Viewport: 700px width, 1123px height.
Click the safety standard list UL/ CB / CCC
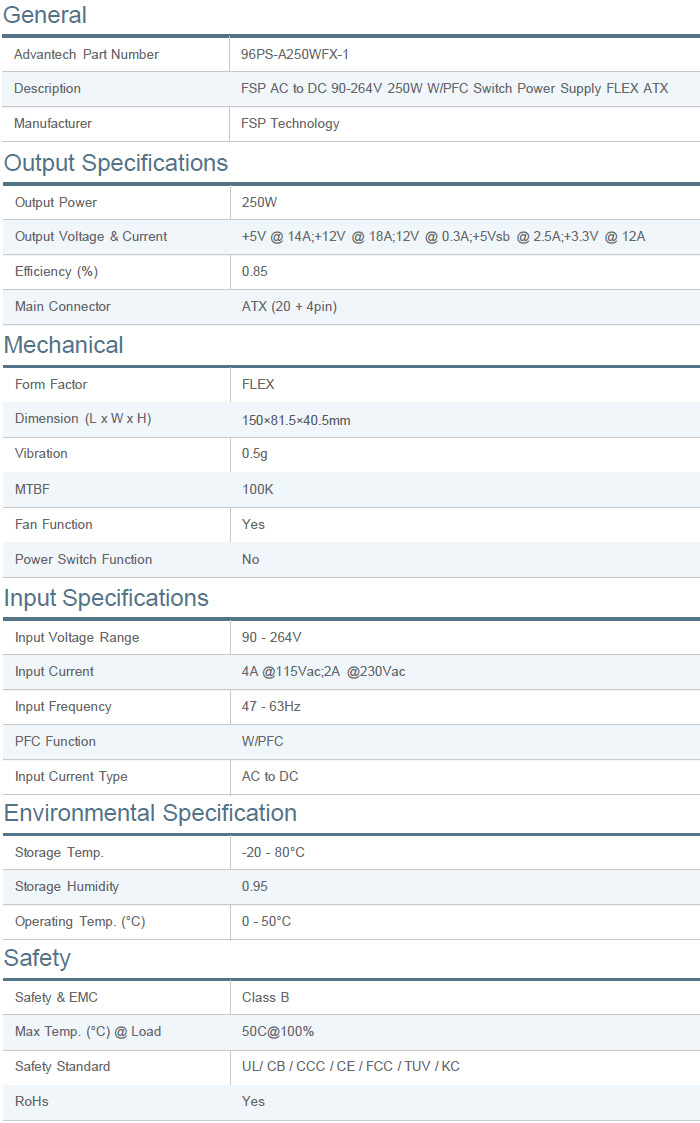[x=350, y=1067]
